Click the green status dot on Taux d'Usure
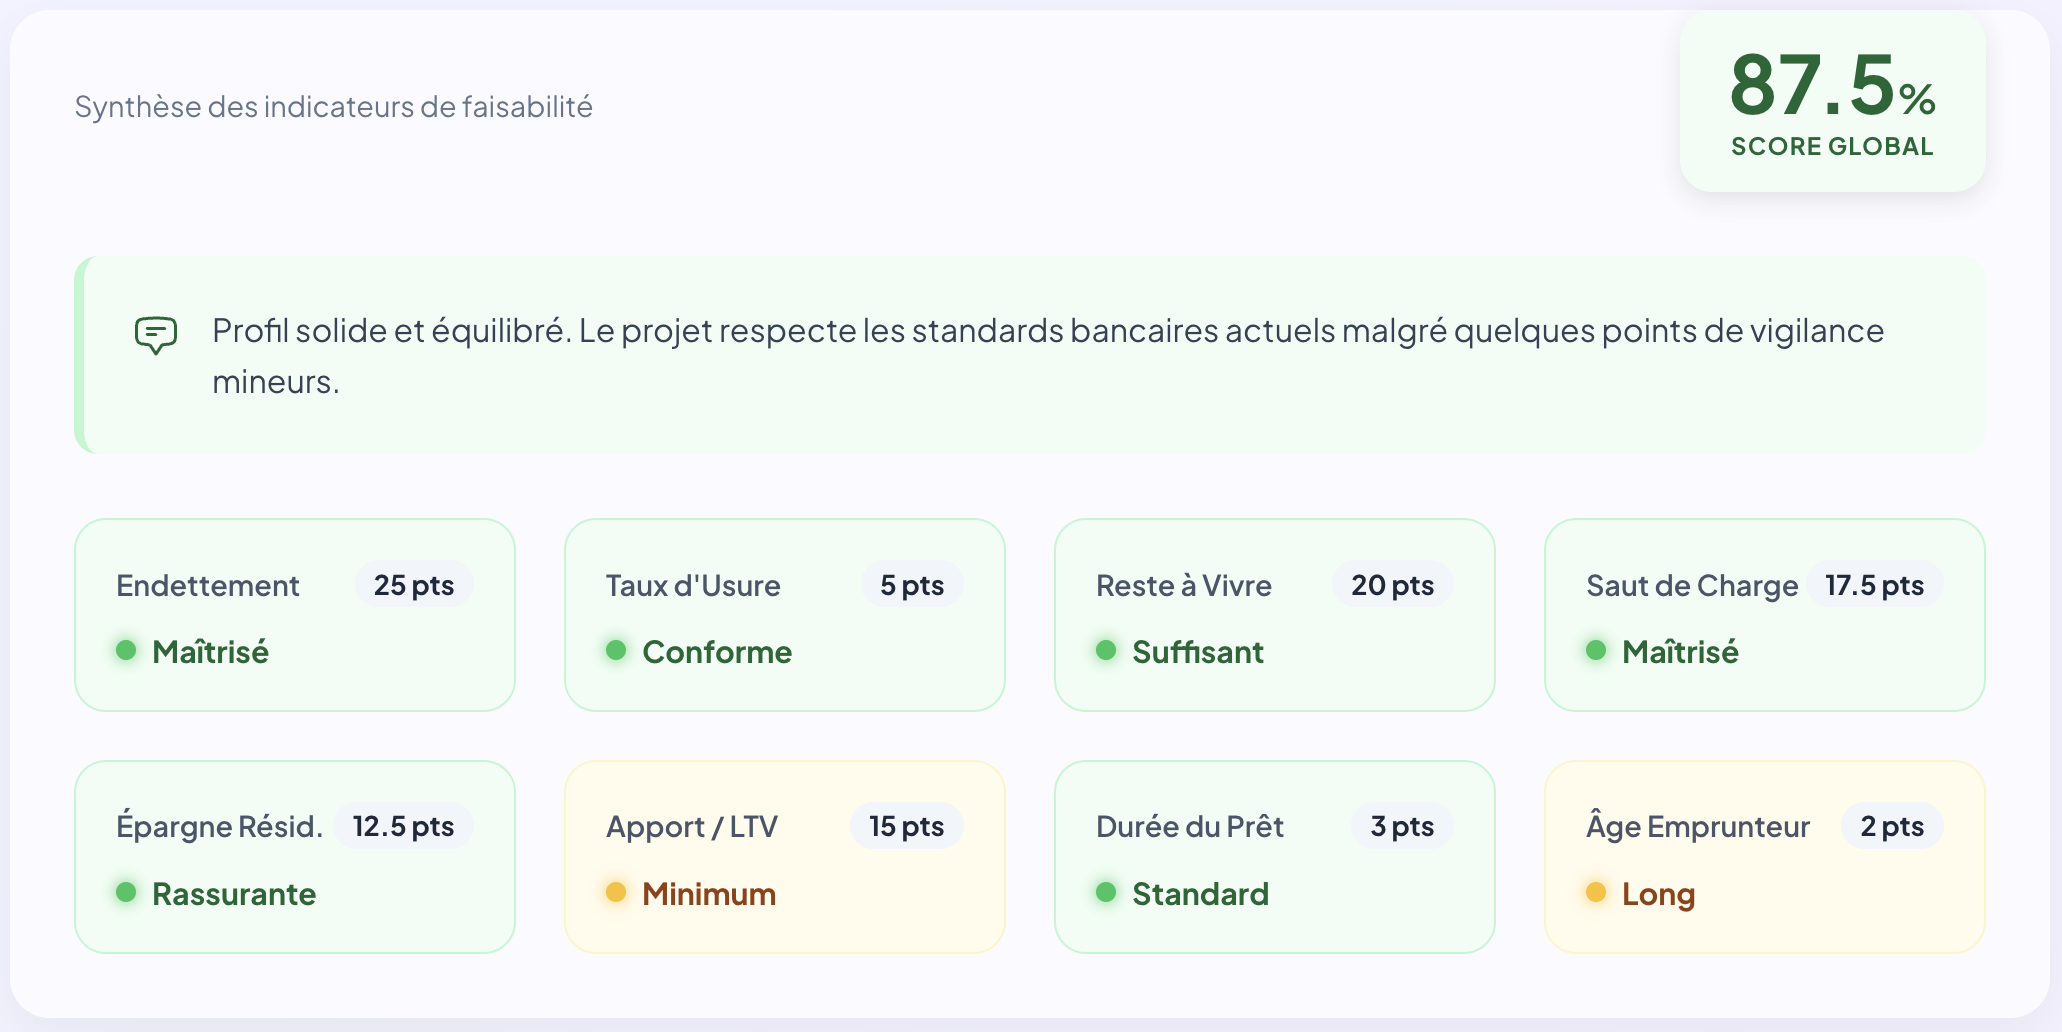The width and height of the screenshot is (2062, 1032). point(616,650)
